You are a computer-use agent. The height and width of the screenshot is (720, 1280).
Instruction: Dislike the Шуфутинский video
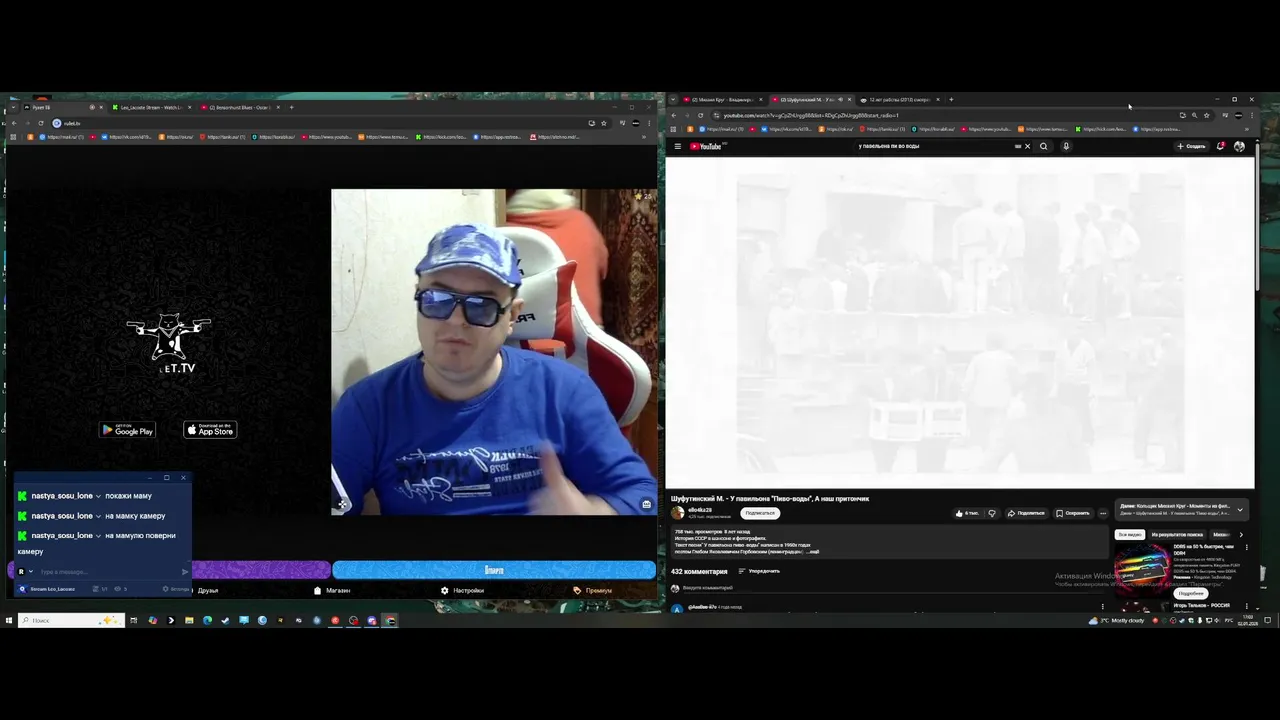point(992,513)
